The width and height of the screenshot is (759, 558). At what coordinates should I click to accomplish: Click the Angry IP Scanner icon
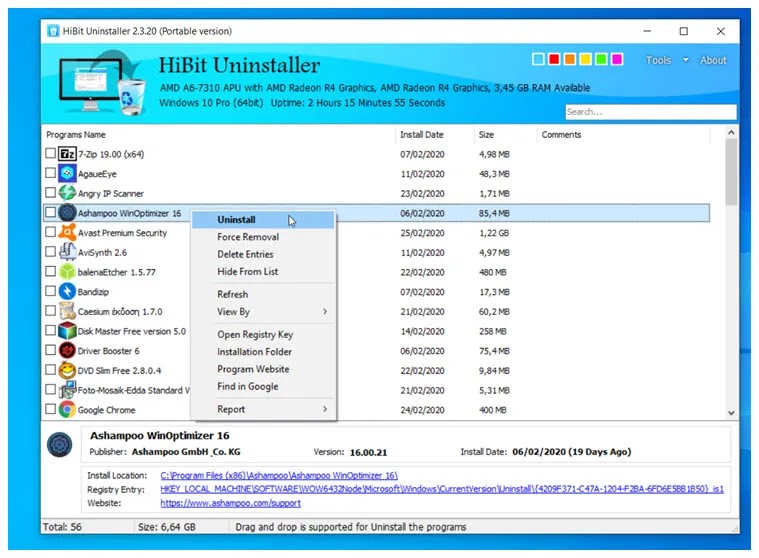pyautogui.click(x=67, y=193)
